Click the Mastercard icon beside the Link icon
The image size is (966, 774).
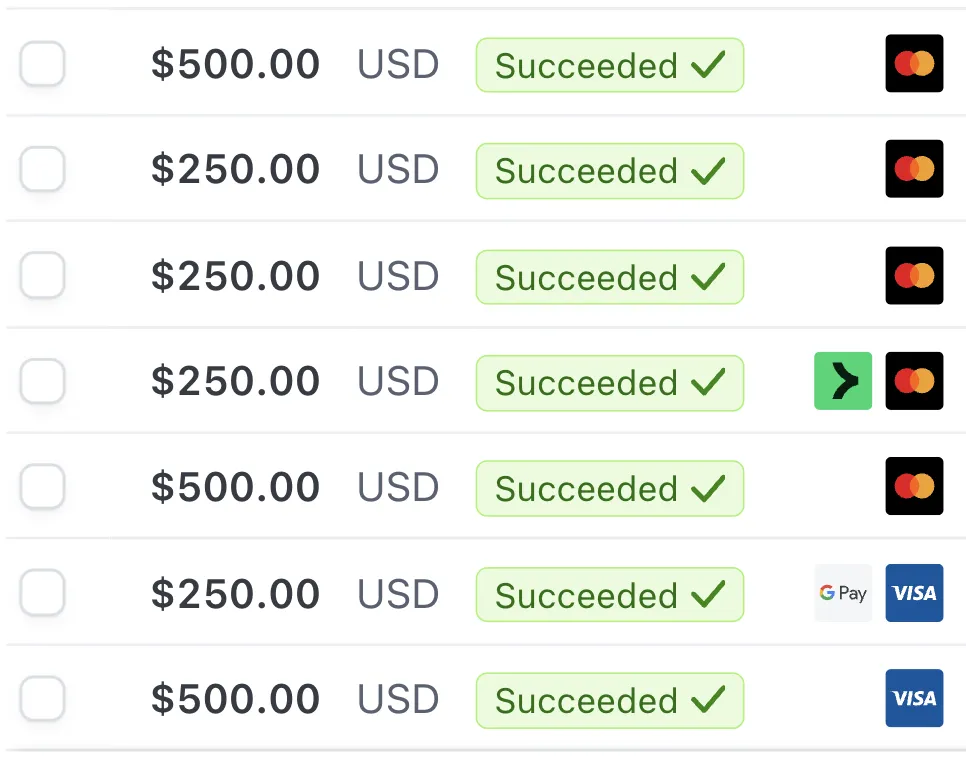click(914, 381)
